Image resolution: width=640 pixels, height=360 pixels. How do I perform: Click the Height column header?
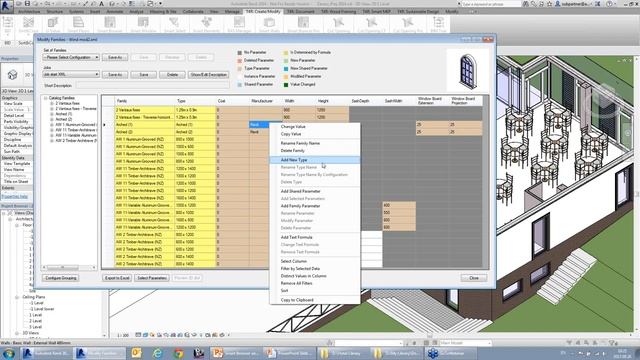[332, 101]
